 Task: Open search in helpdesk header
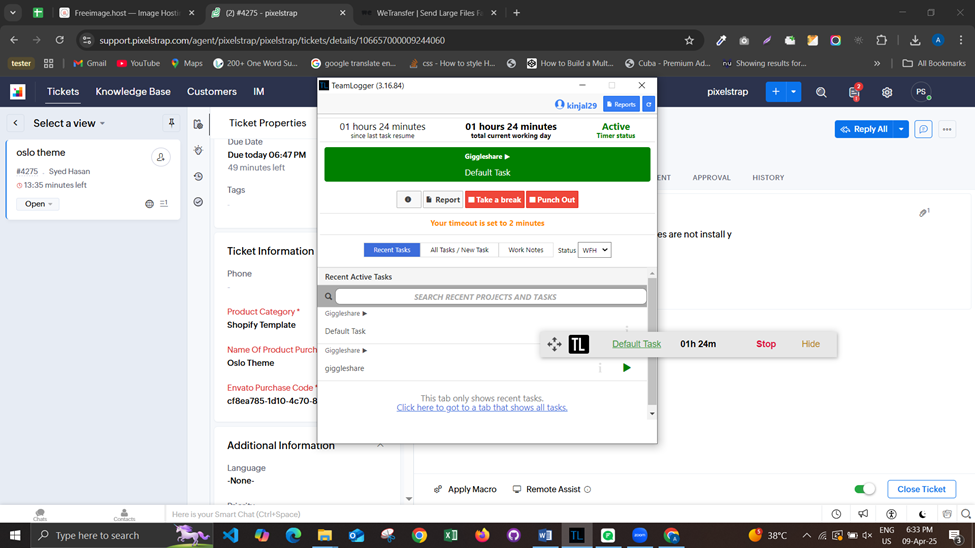(x=821, y=92)
